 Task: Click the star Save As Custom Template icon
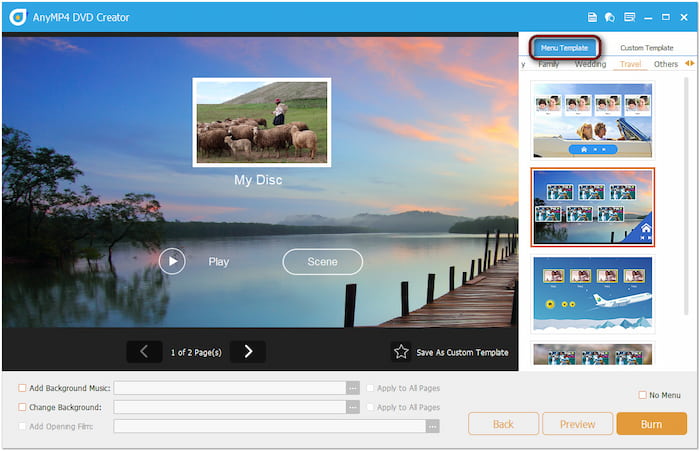[x=401, y=352]
